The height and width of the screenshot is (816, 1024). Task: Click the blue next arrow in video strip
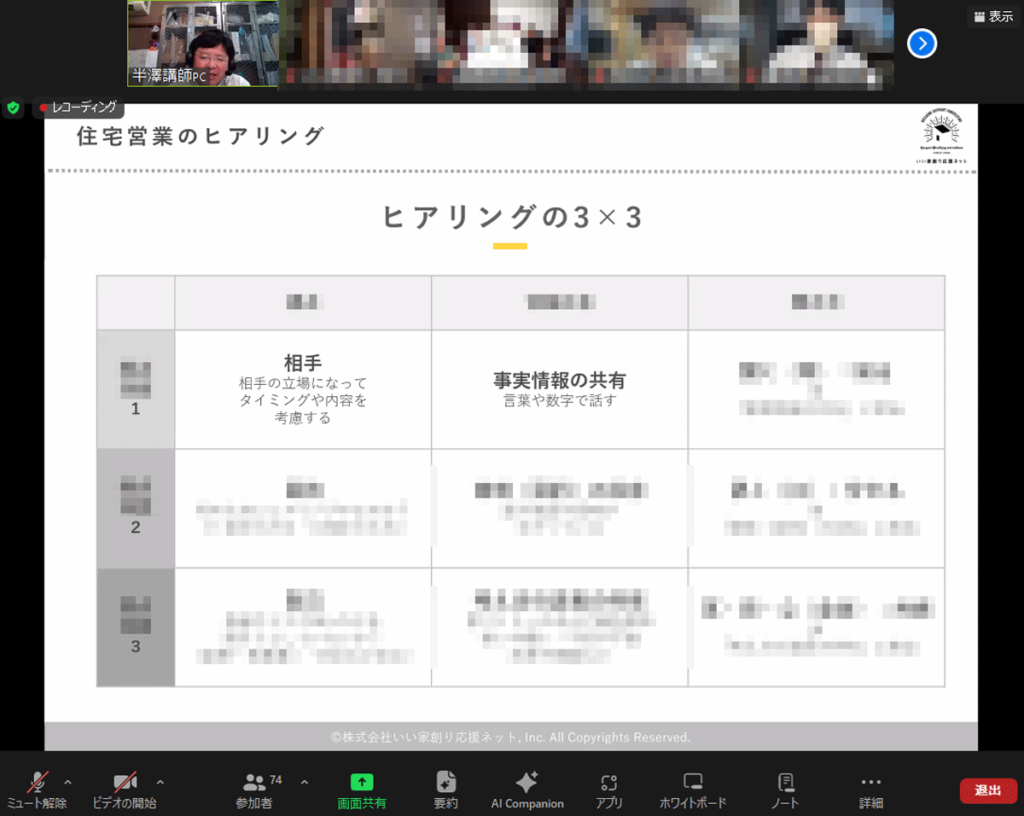click(x=921, y=43)
